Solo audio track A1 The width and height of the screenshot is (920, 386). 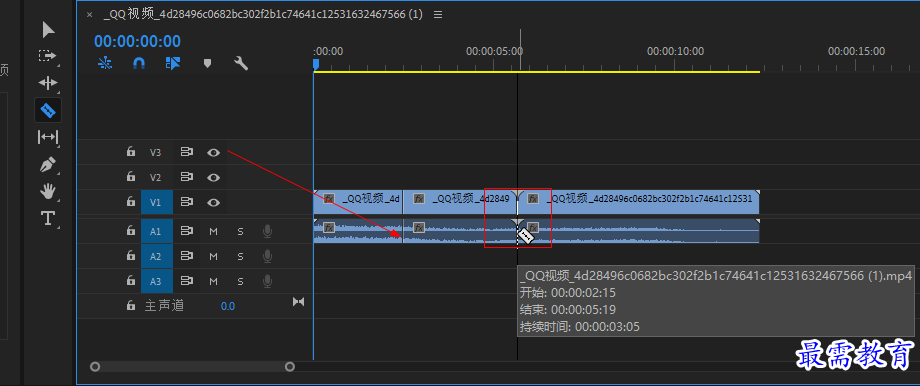[x=240, y=232]
